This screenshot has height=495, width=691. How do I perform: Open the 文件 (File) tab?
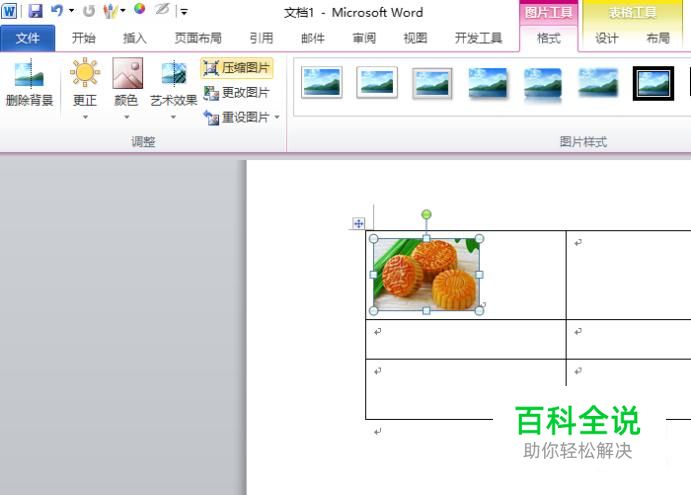click(28, 38)
